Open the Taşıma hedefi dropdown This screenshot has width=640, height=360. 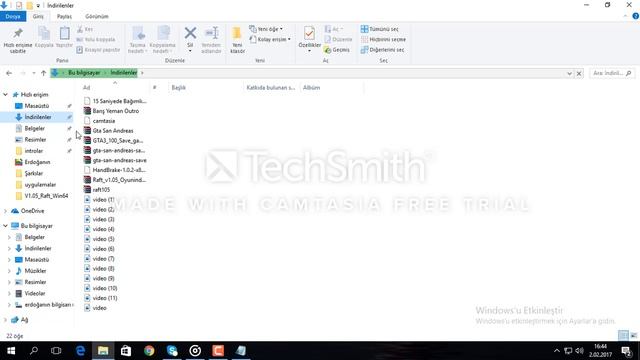138,41
